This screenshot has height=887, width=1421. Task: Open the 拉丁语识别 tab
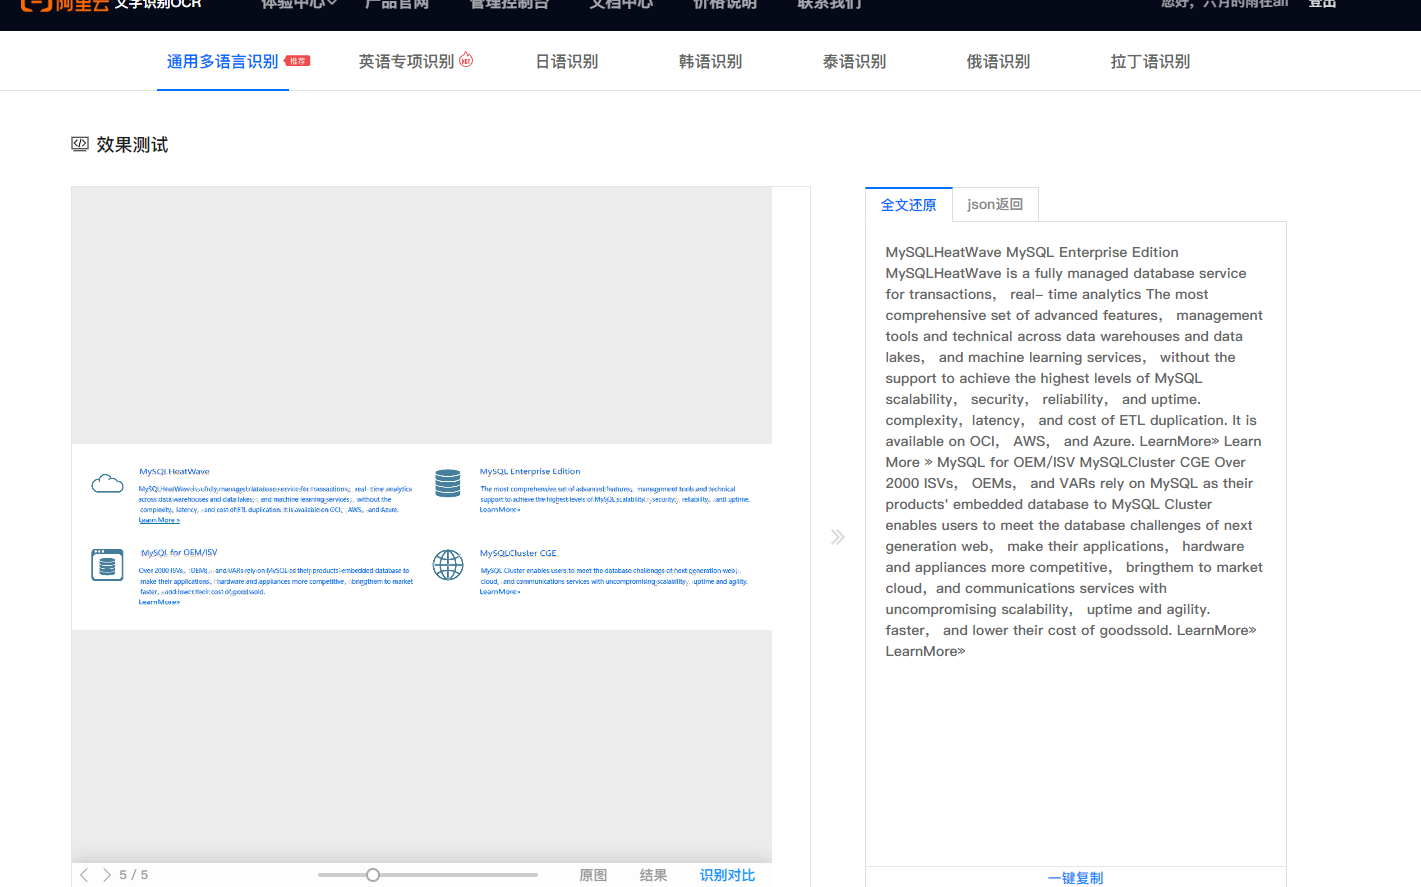coord(1150,62)
